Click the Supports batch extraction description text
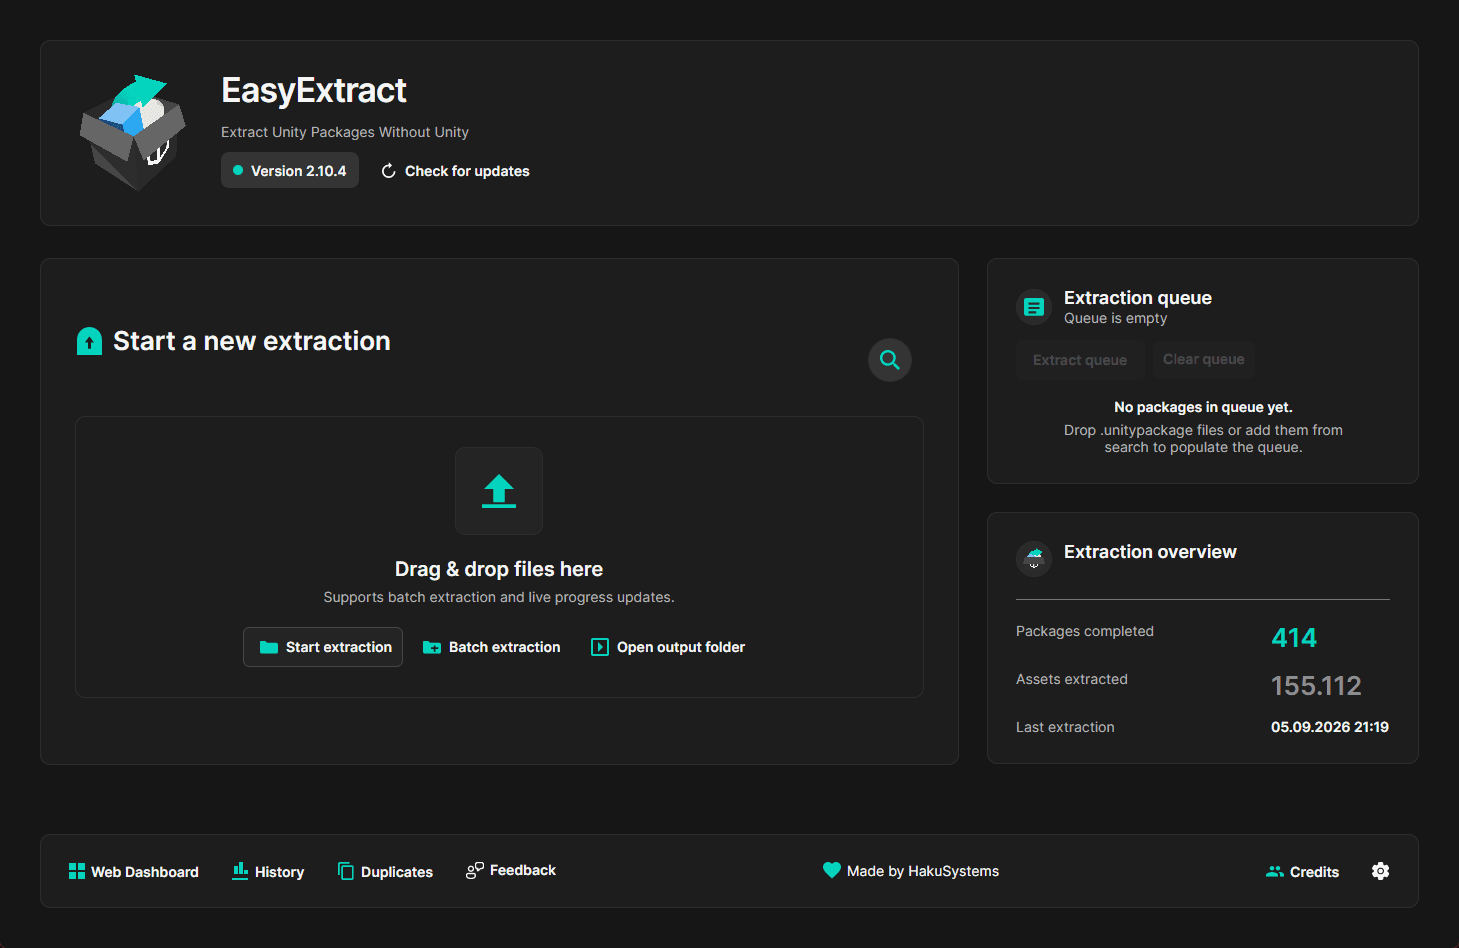Screen dimensions: 1459x948 coord(499,597)
